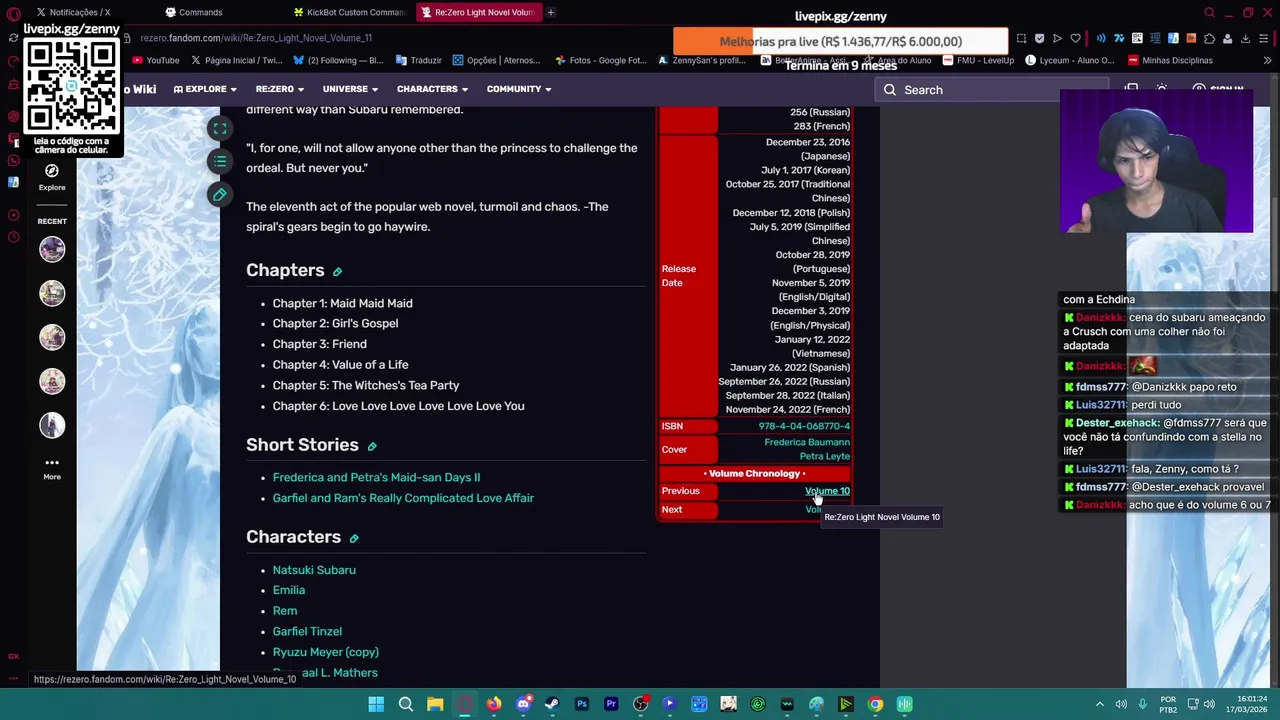Expand the RE:ZERO dropdown menu
The height and width of the screenshot is (720, 1280).
pyautogui.click(x=280, y=89)
